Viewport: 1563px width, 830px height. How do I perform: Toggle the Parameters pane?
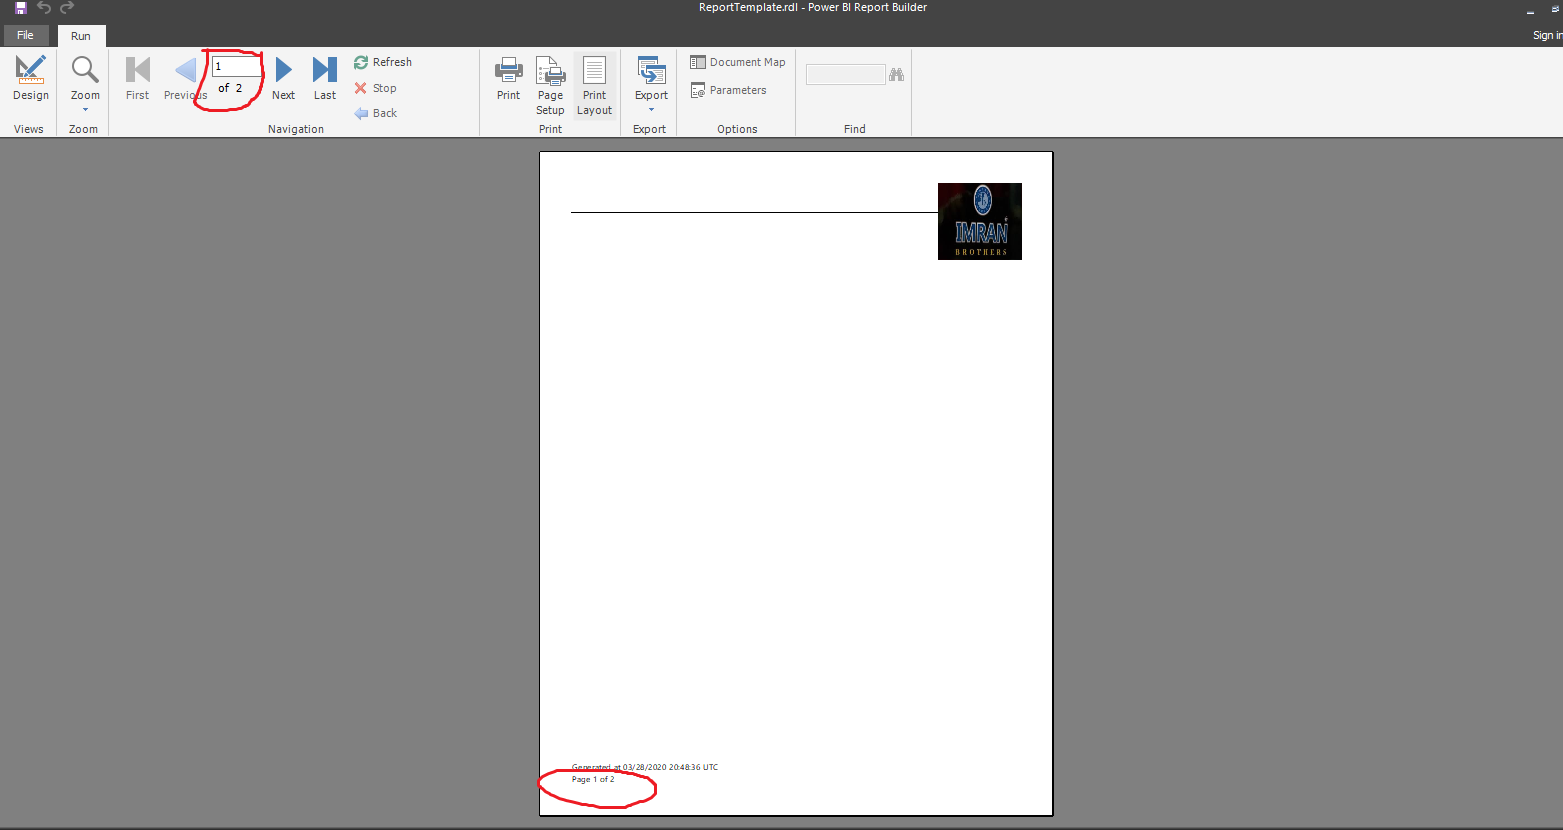coord(729,90)
